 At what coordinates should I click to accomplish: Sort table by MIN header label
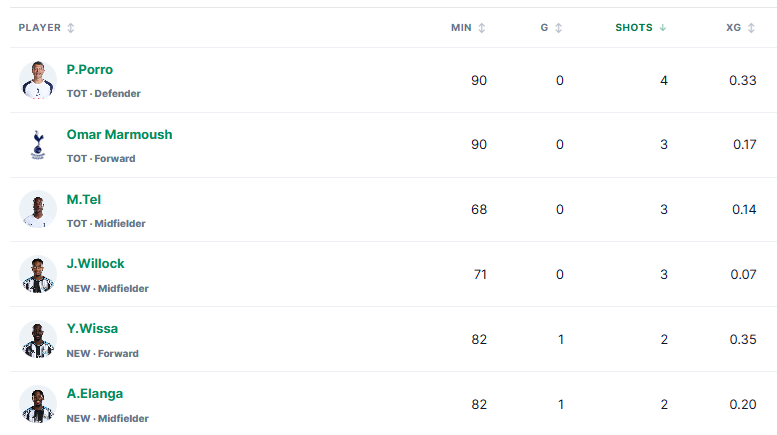pyautogui.click(x=461, y=28)
